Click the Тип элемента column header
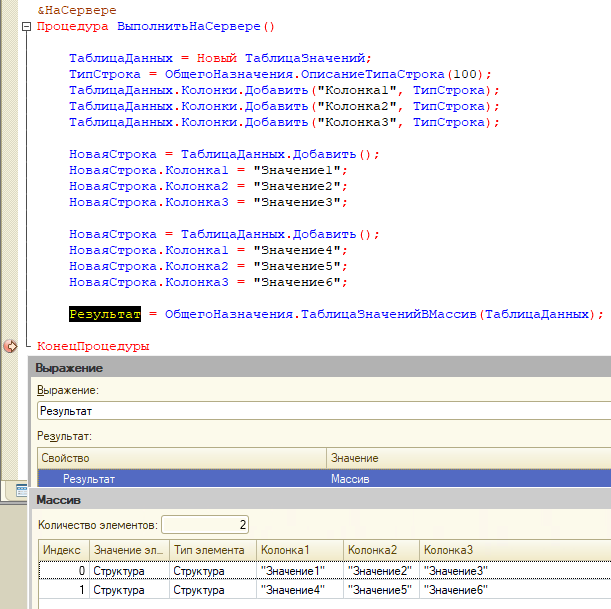This screenshot has width=611, height=609. [x=208, y=550]
